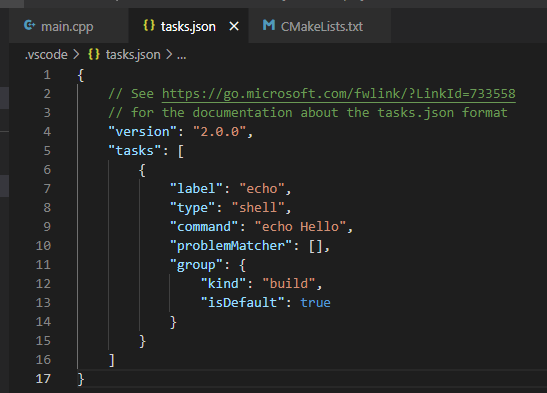Open the breadcrumb ellipsis symbol list
This screenshot has height=393, width=547.
point(181,56)
